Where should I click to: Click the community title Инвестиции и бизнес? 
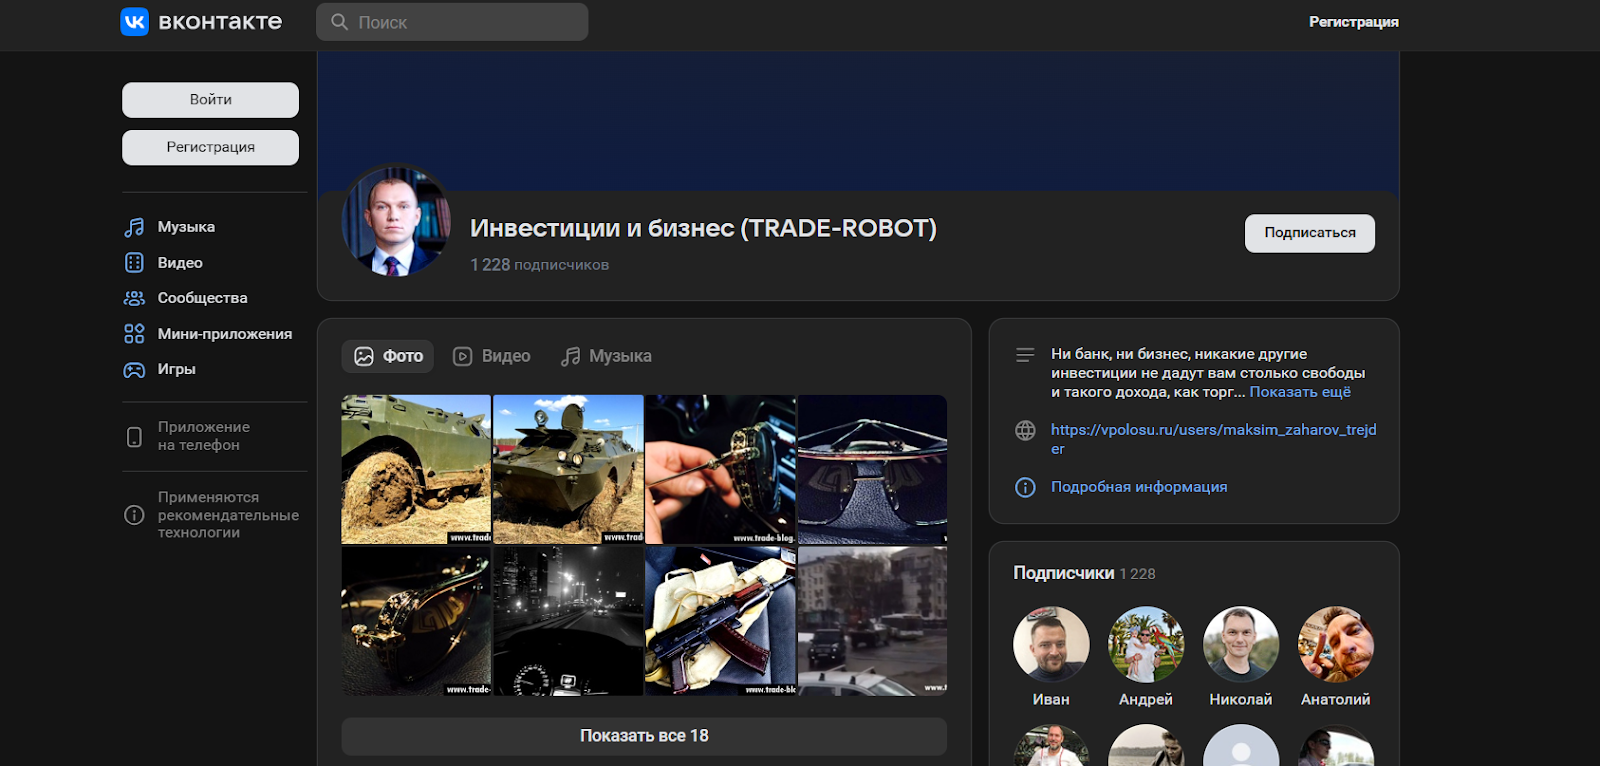[x=703, y=228]
